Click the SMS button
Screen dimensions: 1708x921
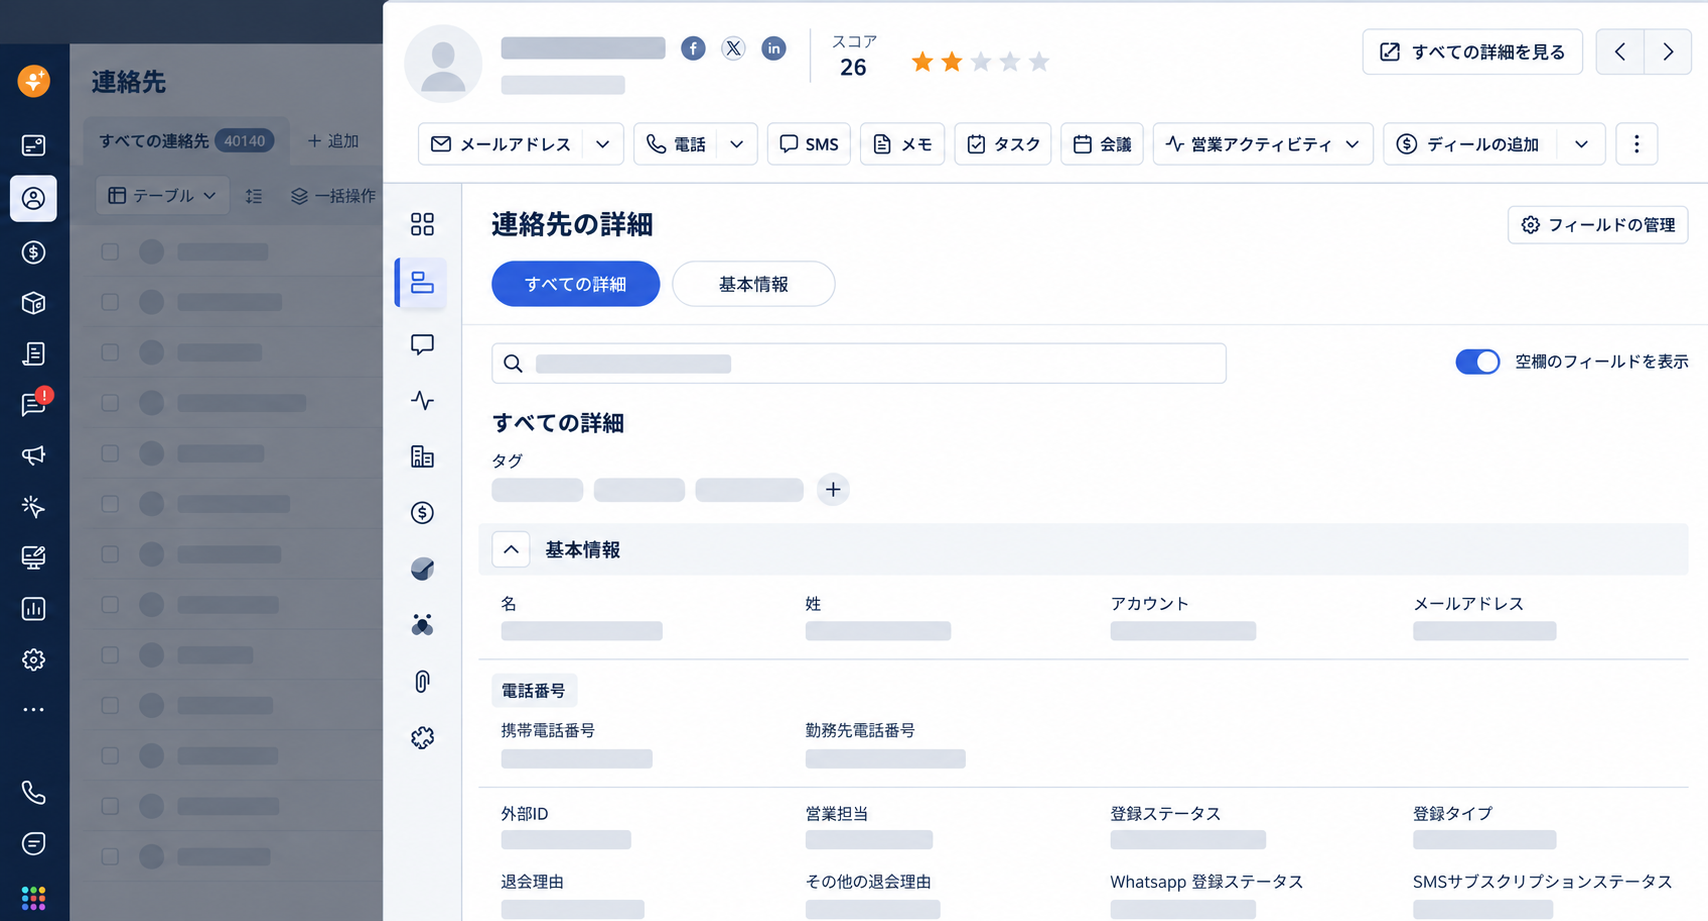[x=808, y=144]
